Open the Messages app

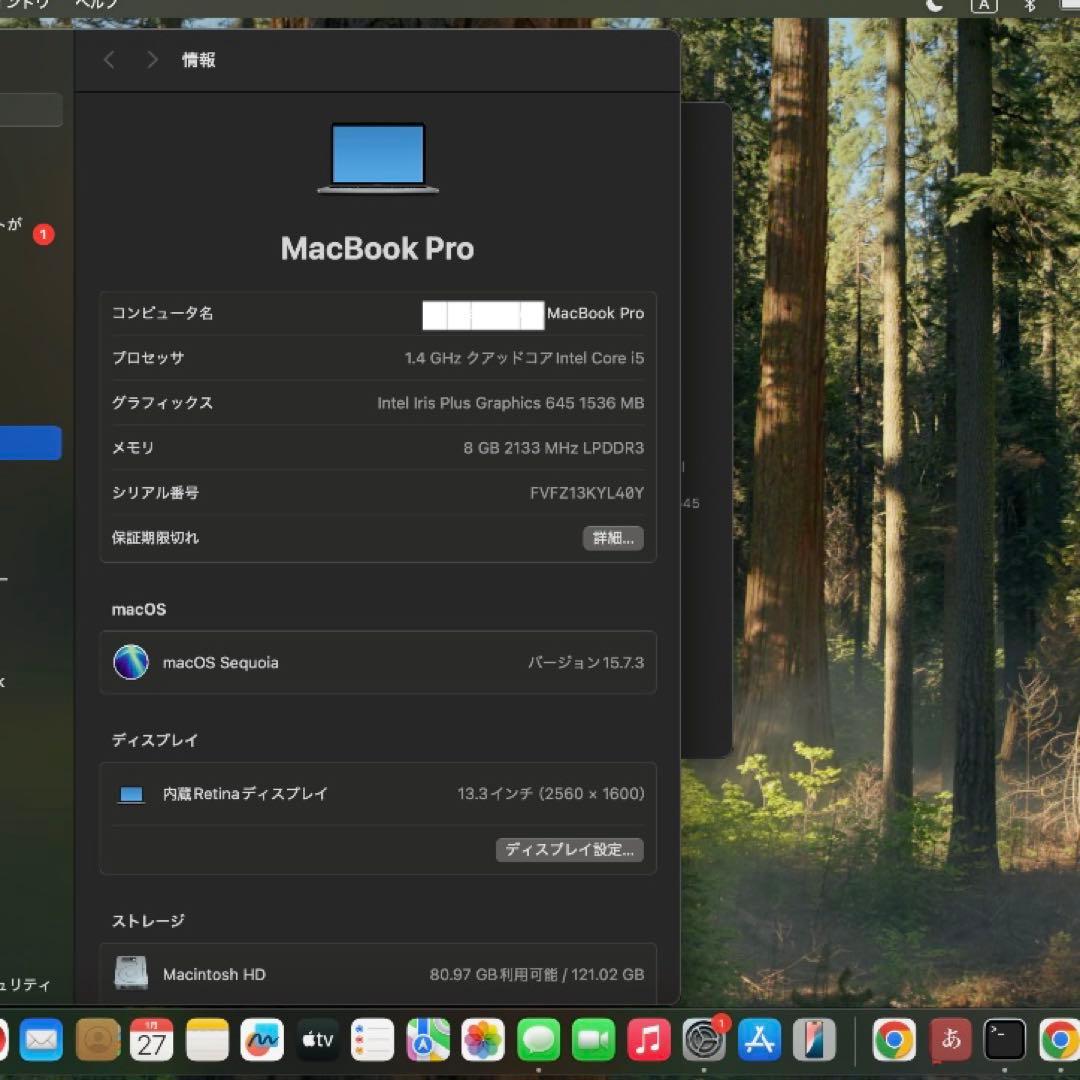(x=538, y=1040)
